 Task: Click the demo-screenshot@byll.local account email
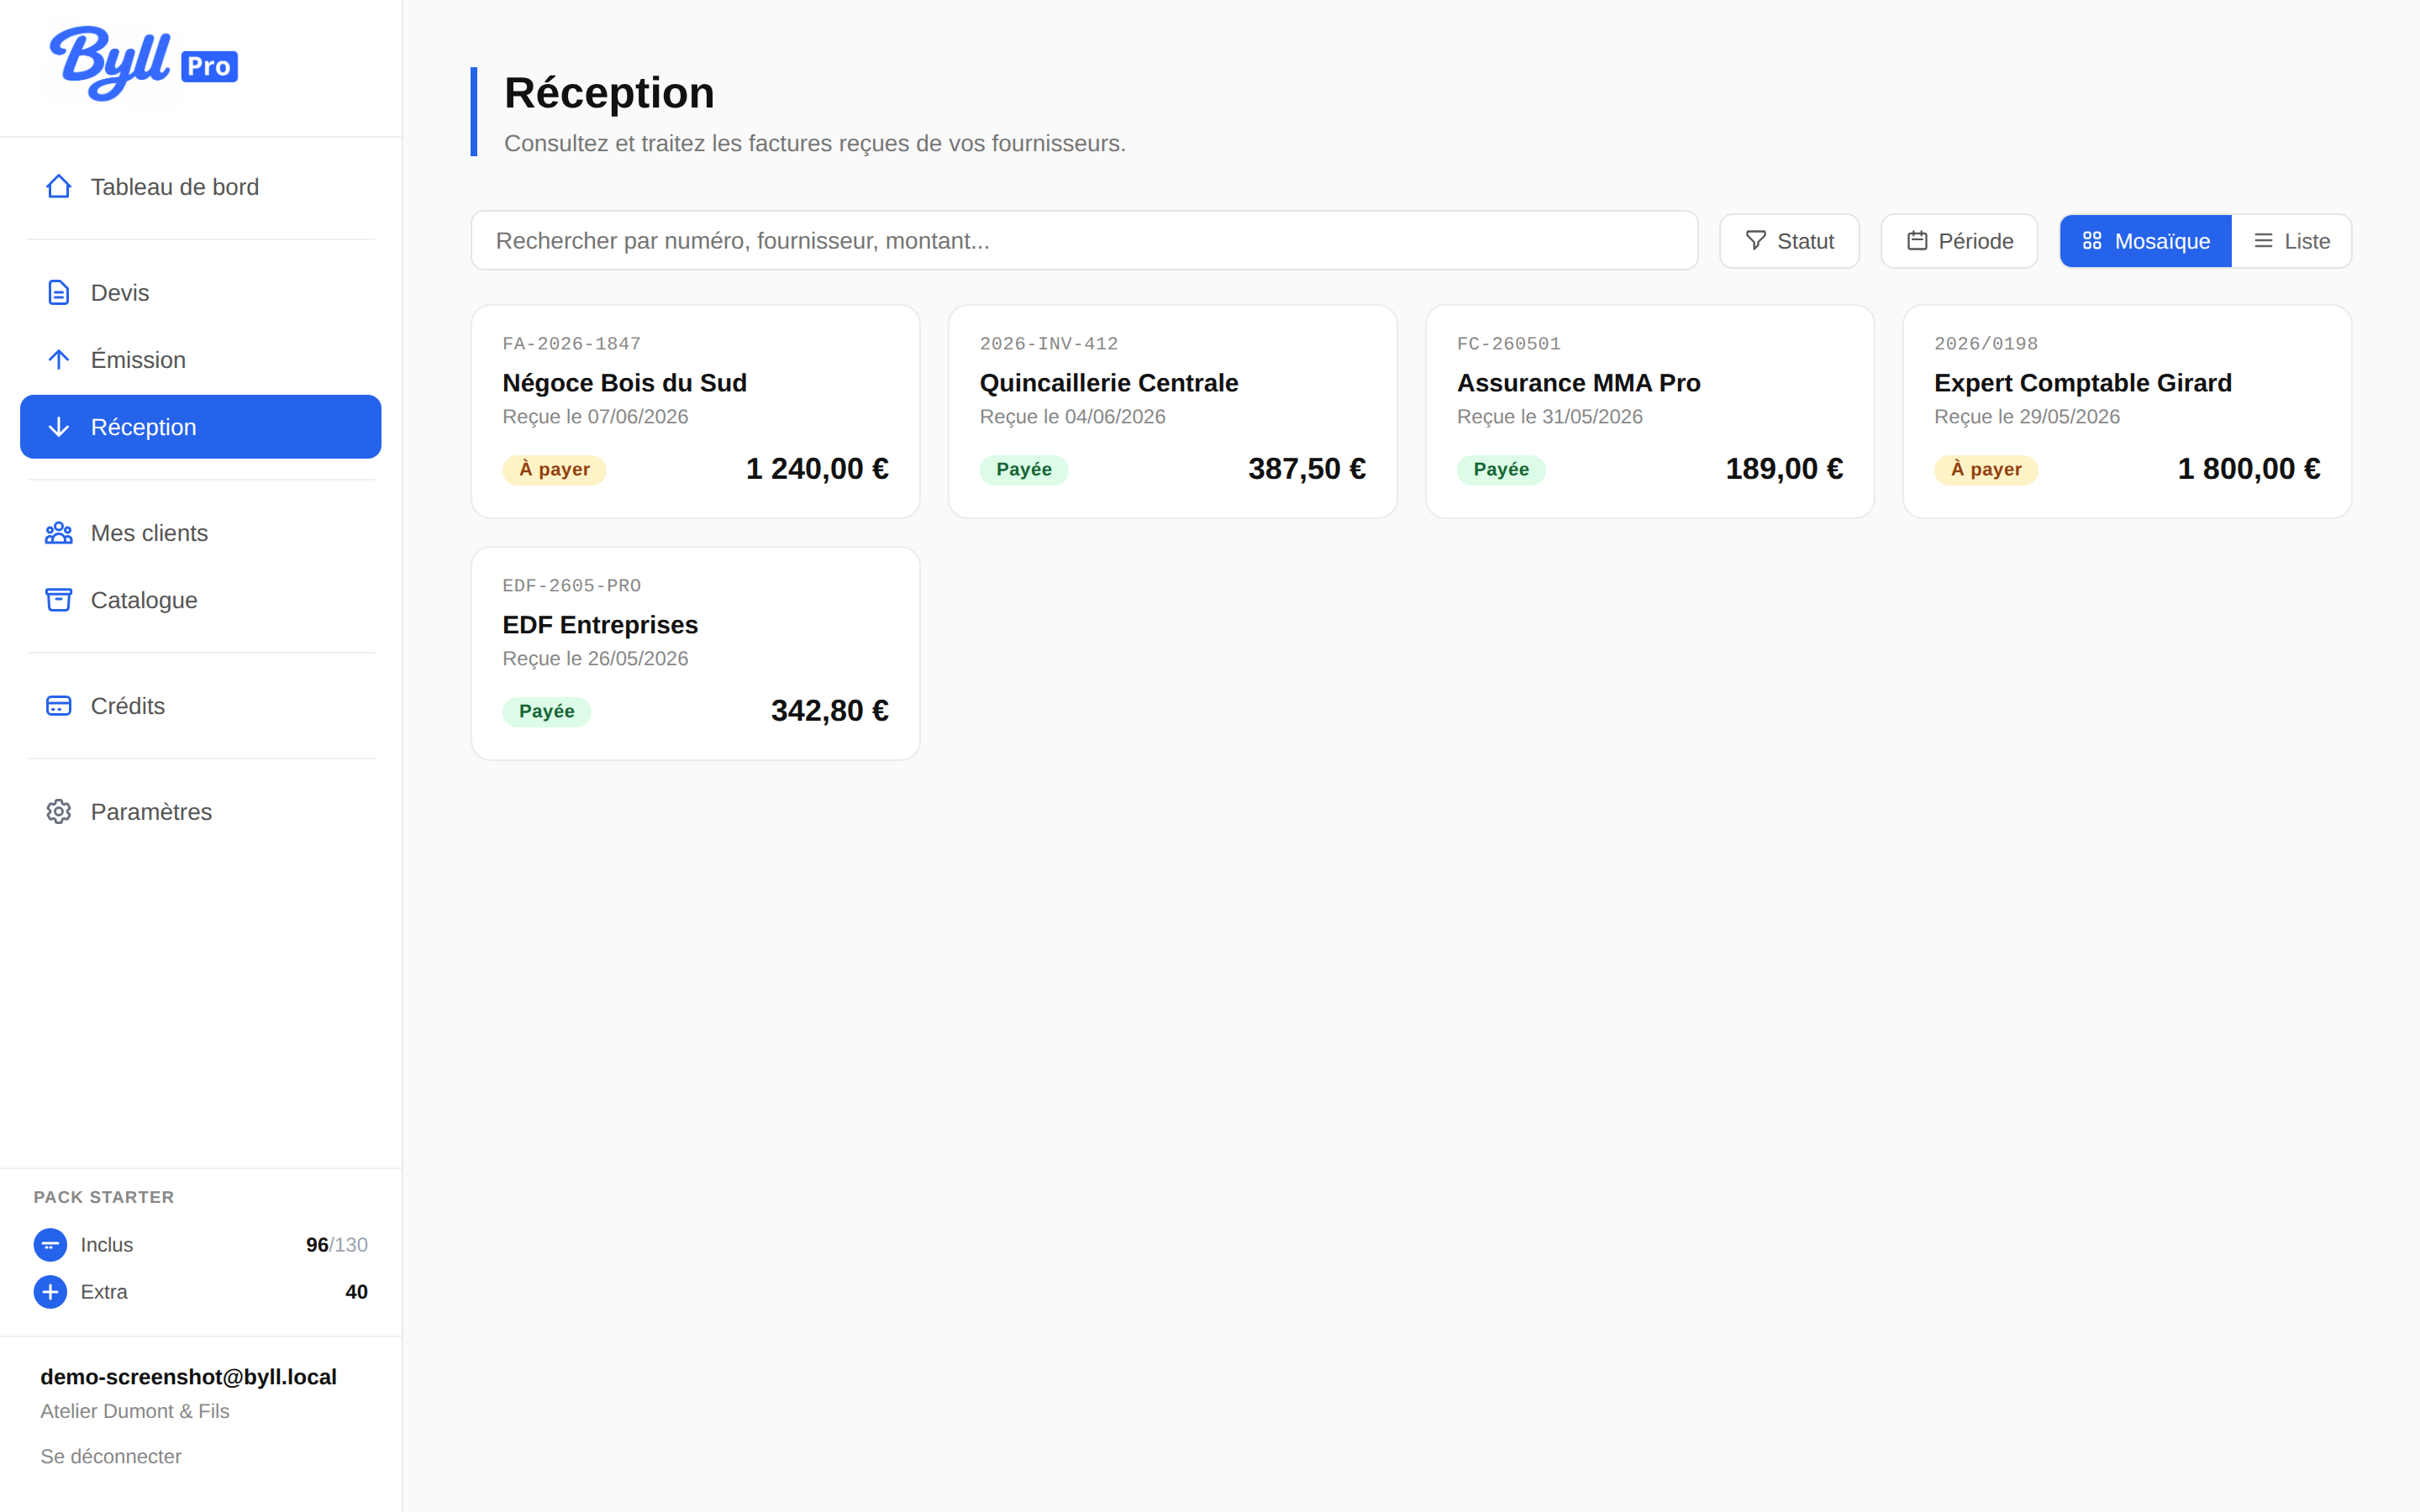pyautogui.click(x=188, y=1377)
